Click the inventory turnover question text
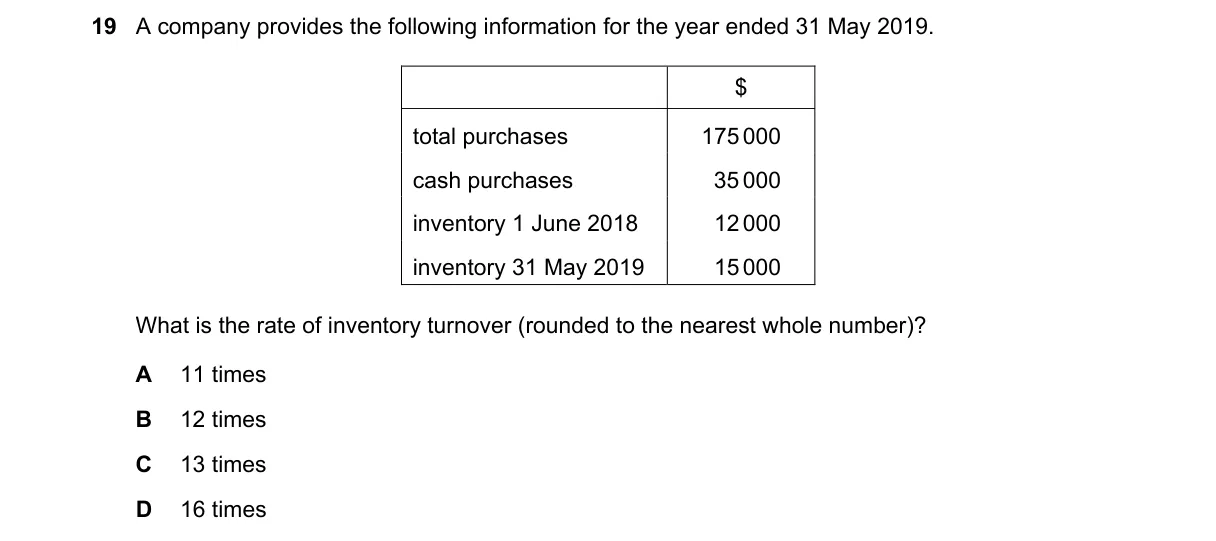The image size is (1216, 541). (x=529, y=326)
